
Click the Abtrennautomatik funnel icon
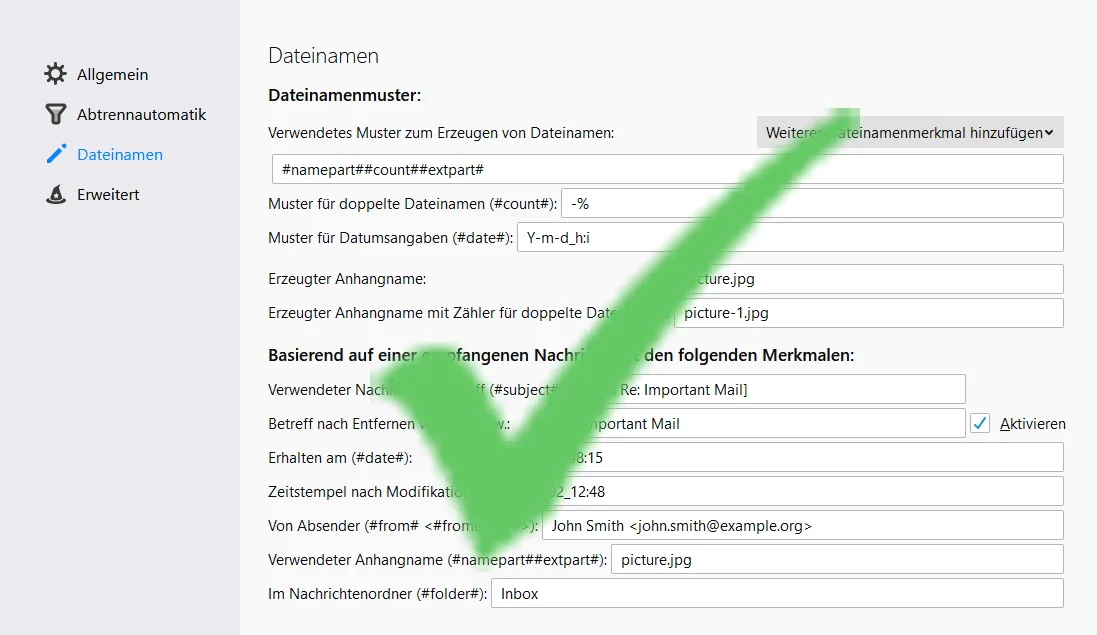(x=55, y=114)
